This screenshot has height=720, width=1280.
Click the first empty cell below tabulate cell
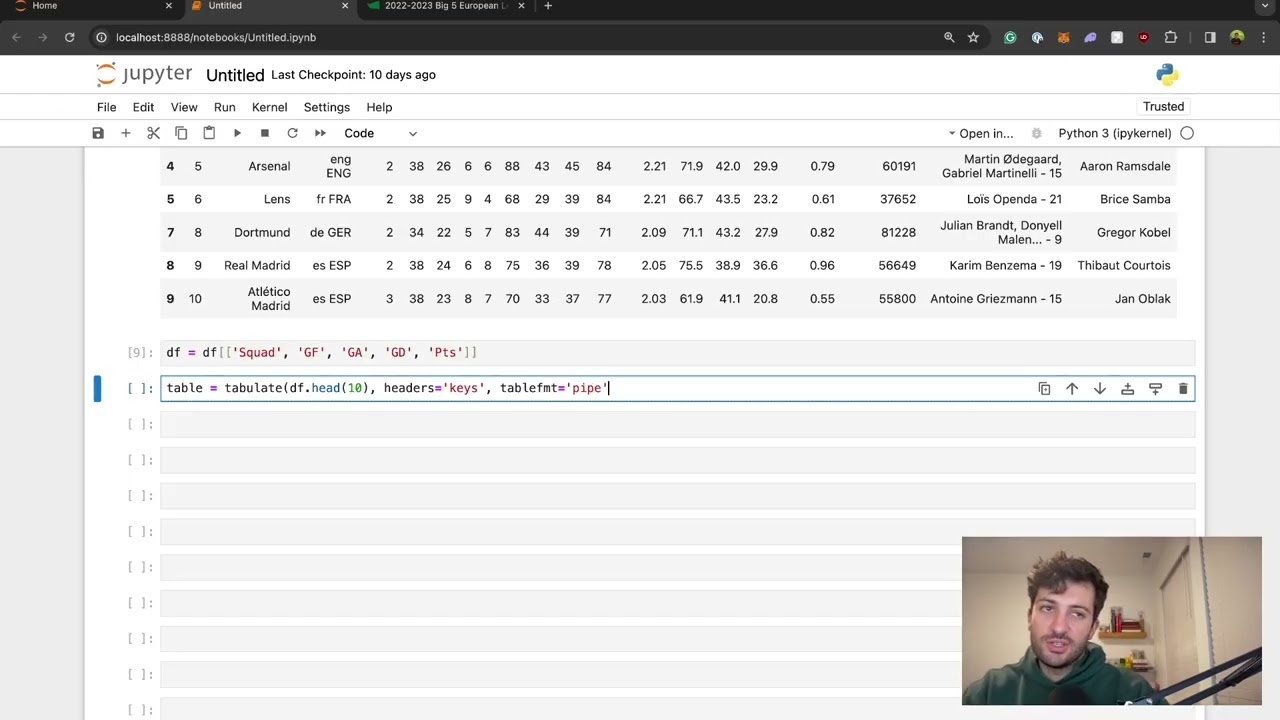click(x=678, y=424)
